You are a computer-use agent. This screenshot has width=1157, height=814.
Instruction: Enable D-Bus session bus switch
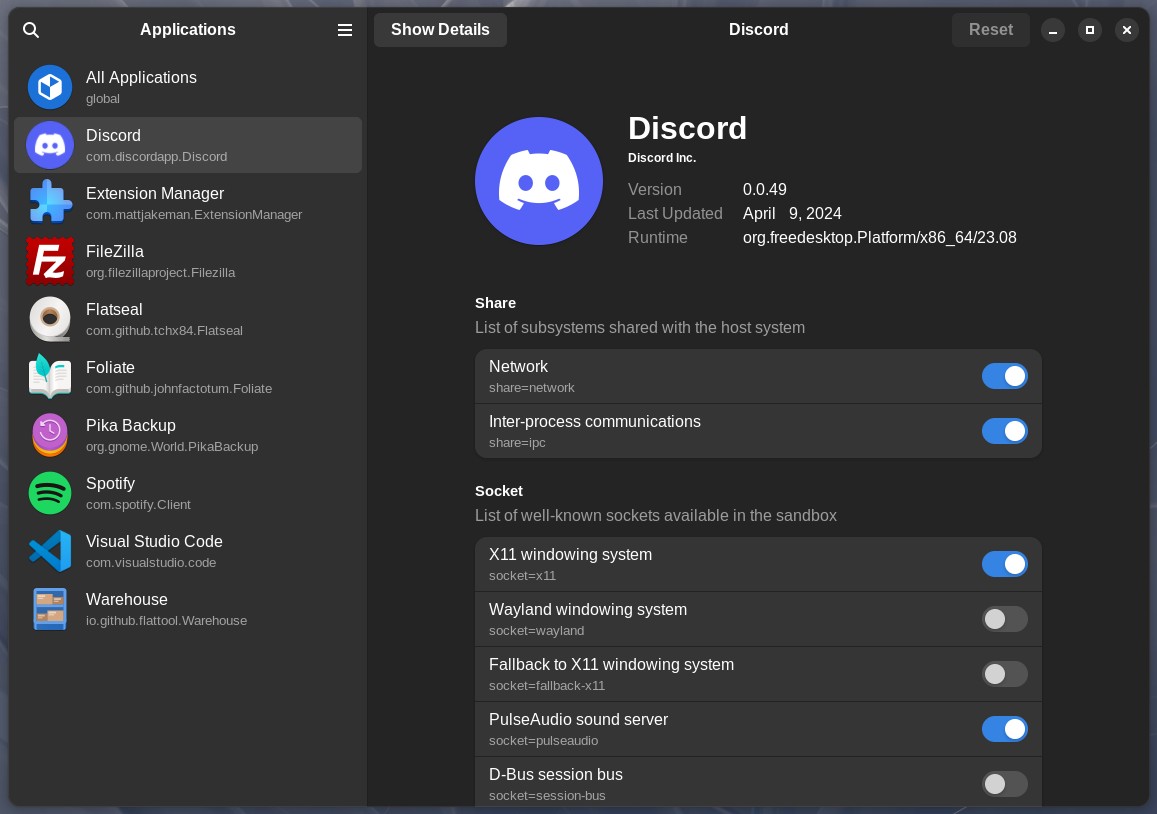point(1004,784)
